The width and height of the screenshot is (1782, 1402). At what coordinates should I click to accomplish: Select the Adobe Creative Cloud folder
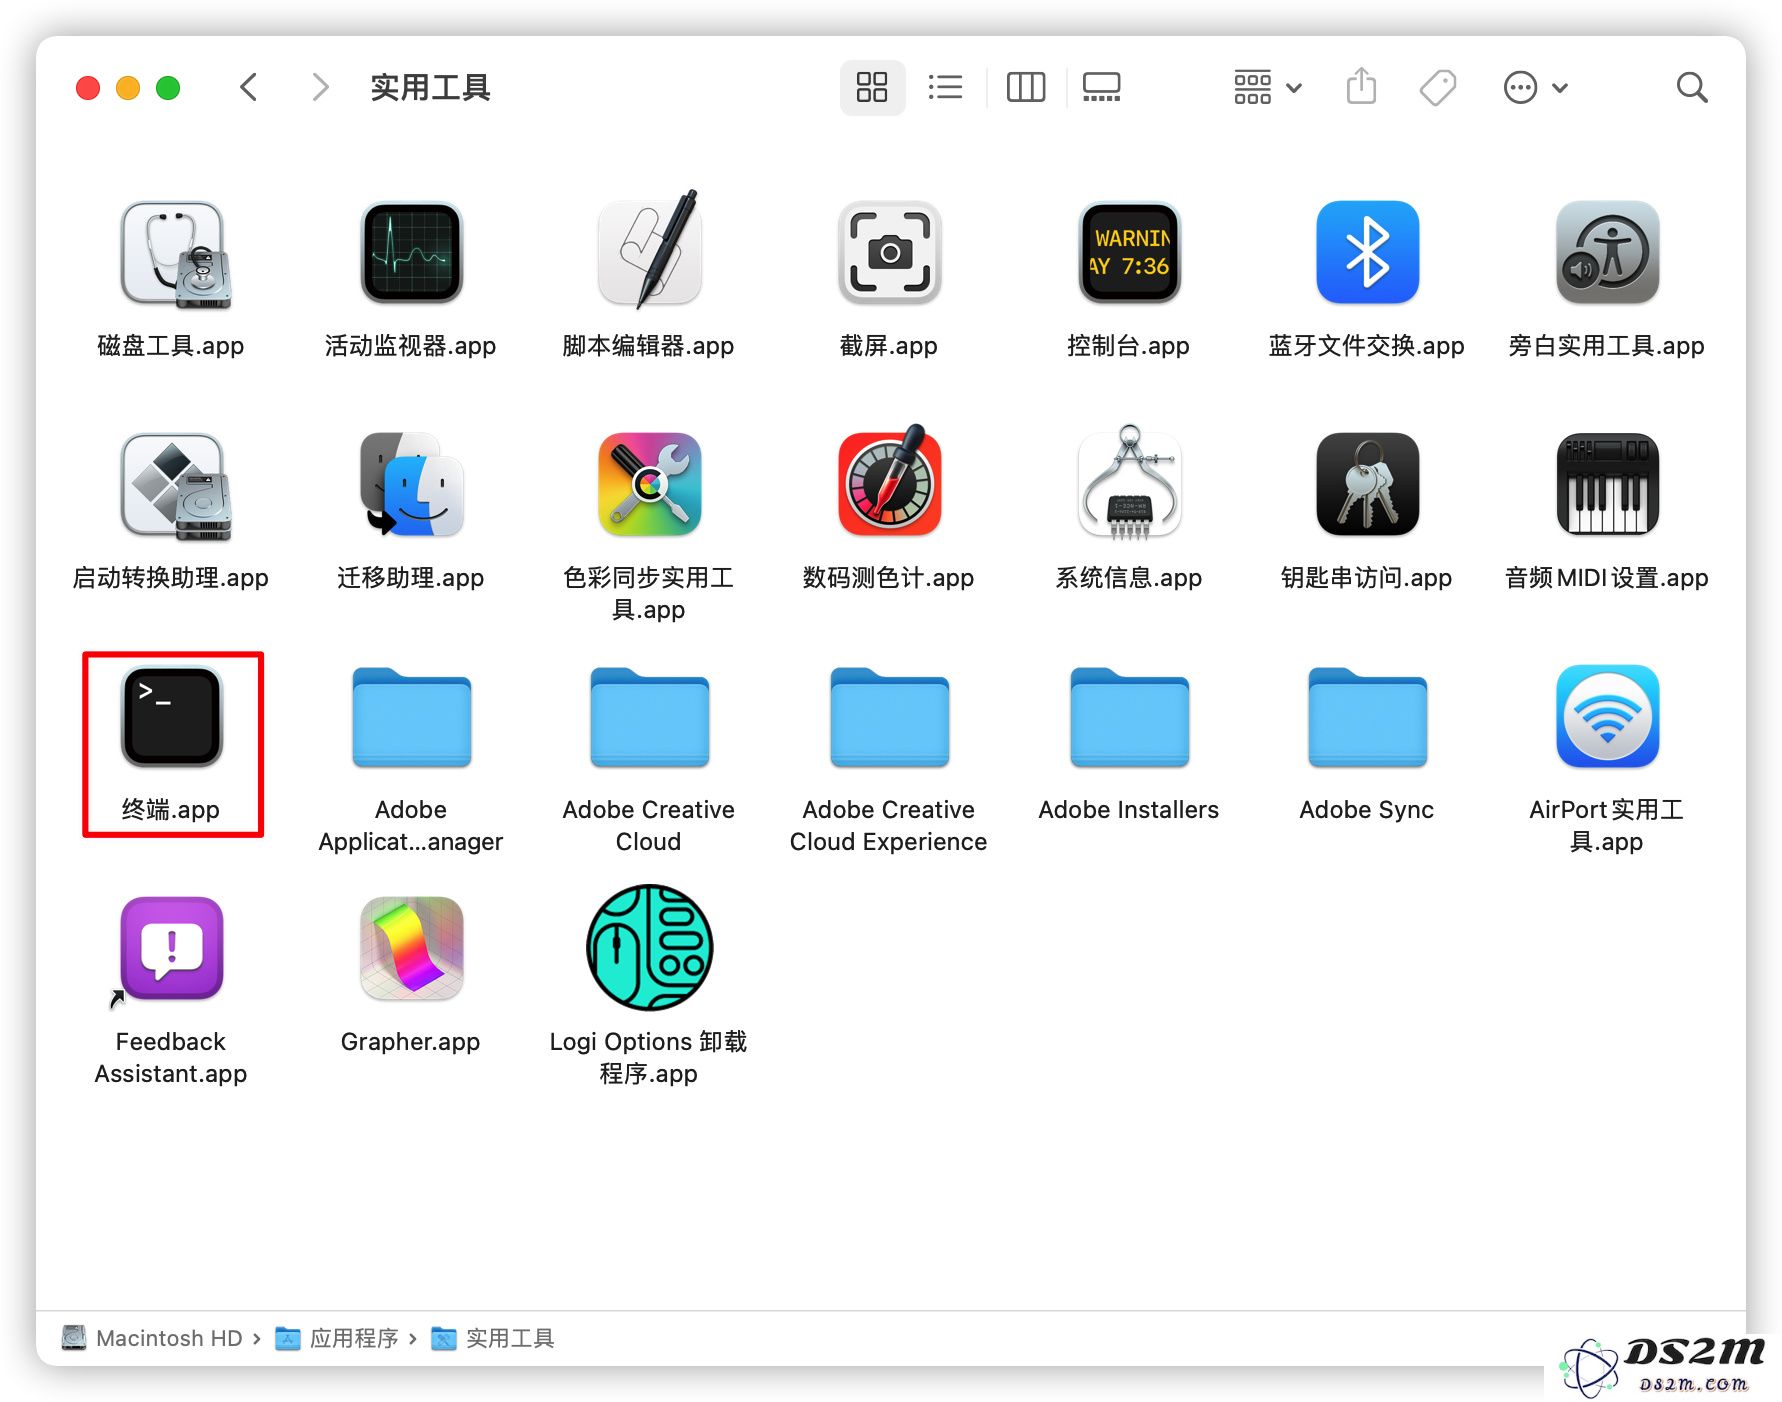[x=649, y=717]
